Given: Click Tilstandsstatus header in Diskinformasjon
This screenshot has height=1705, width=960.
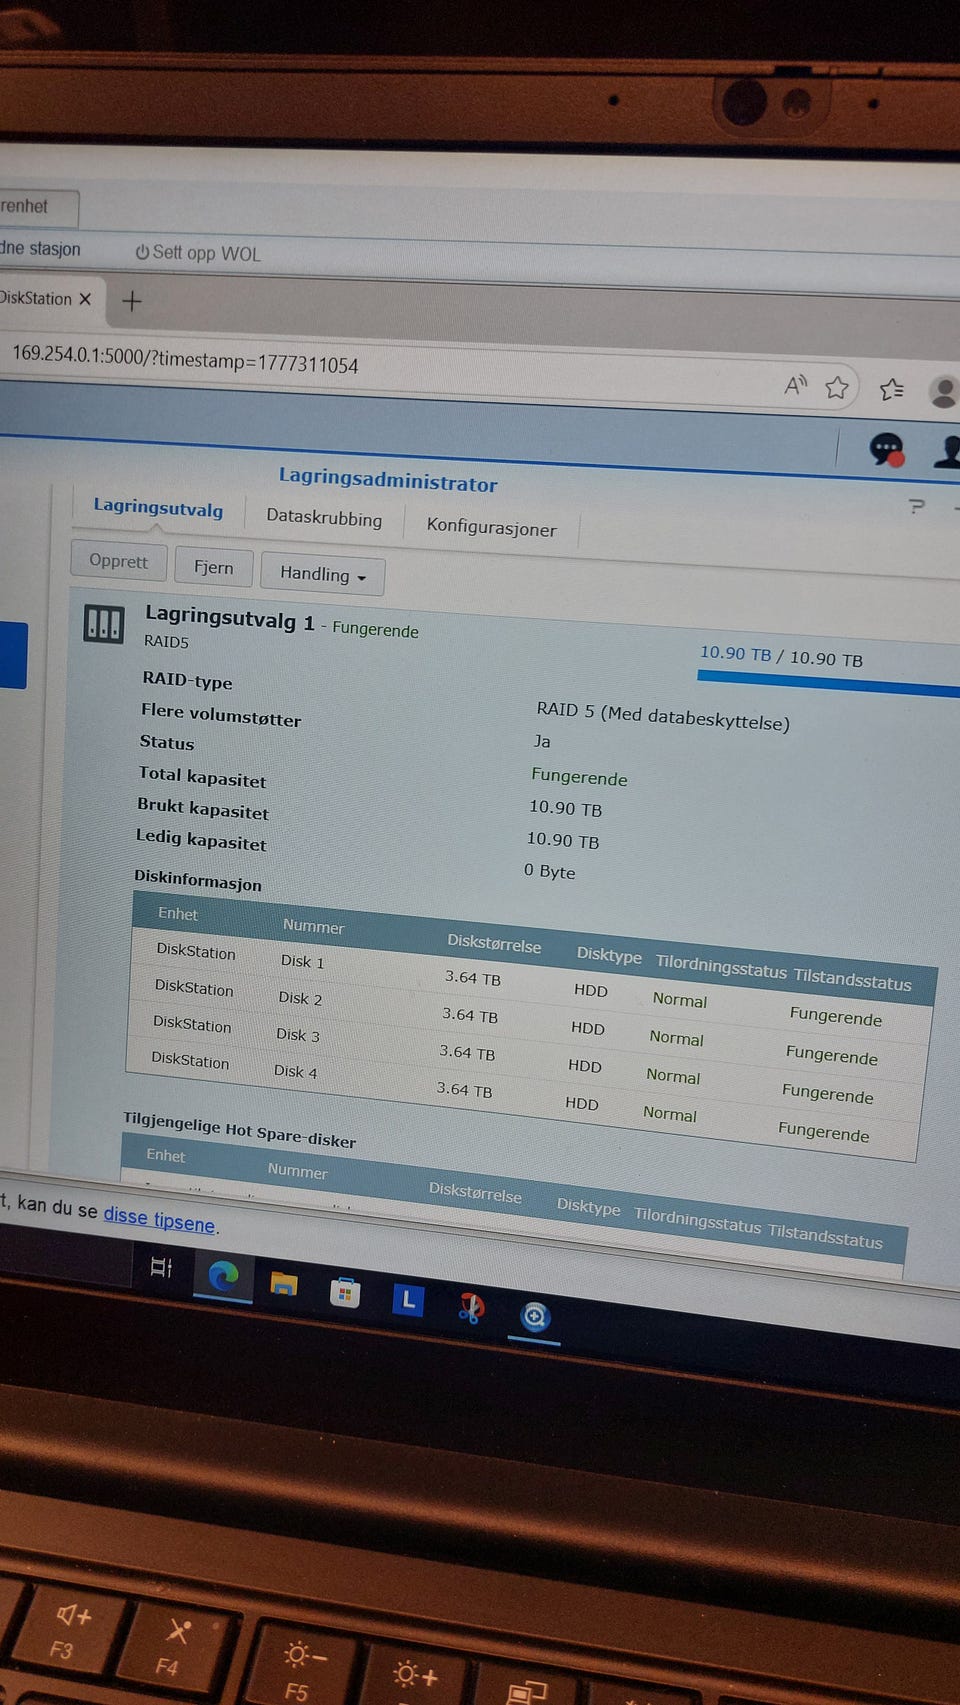Looking at the screenshot, I should coord(852,979).
